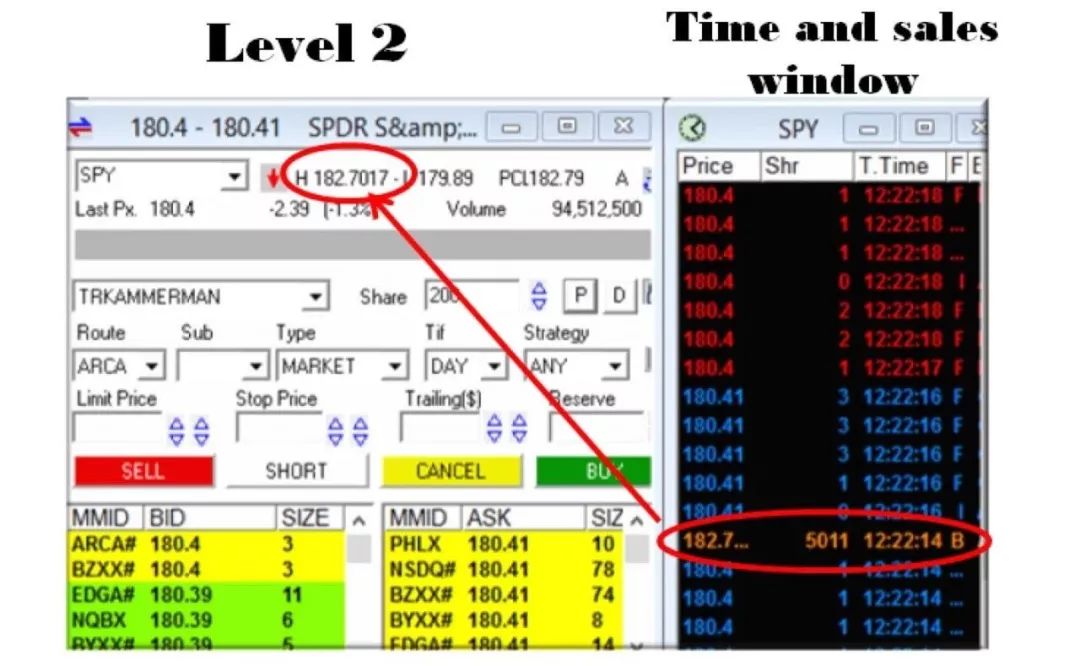Viewport: 1080px width, 666px height.
Task: Minimize the SPY Time and Sales window
Action: click(869, 129)
